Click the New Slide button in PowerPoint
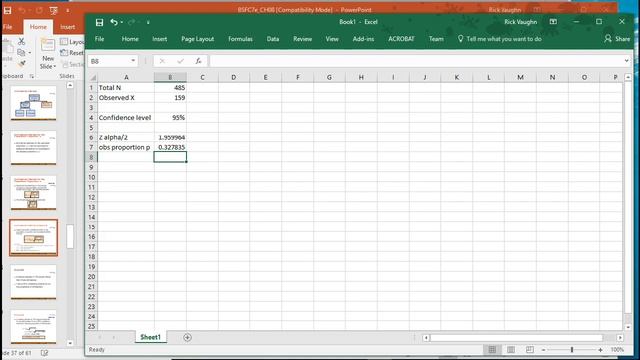 pyautogui.click(x=48, y=54)
